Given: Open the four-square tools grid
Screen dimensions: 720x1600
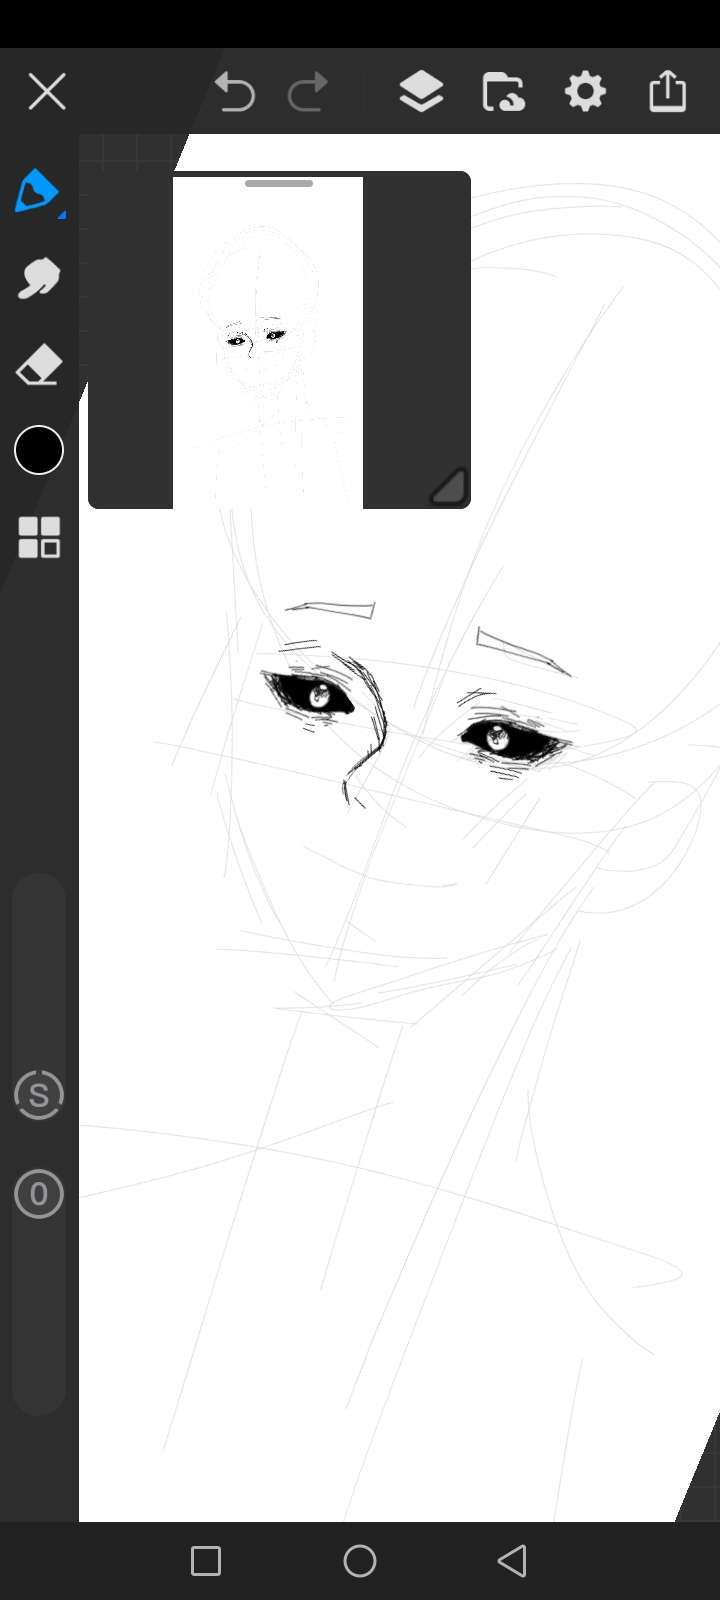Looking at the screenshot, I should coord(39,537).
